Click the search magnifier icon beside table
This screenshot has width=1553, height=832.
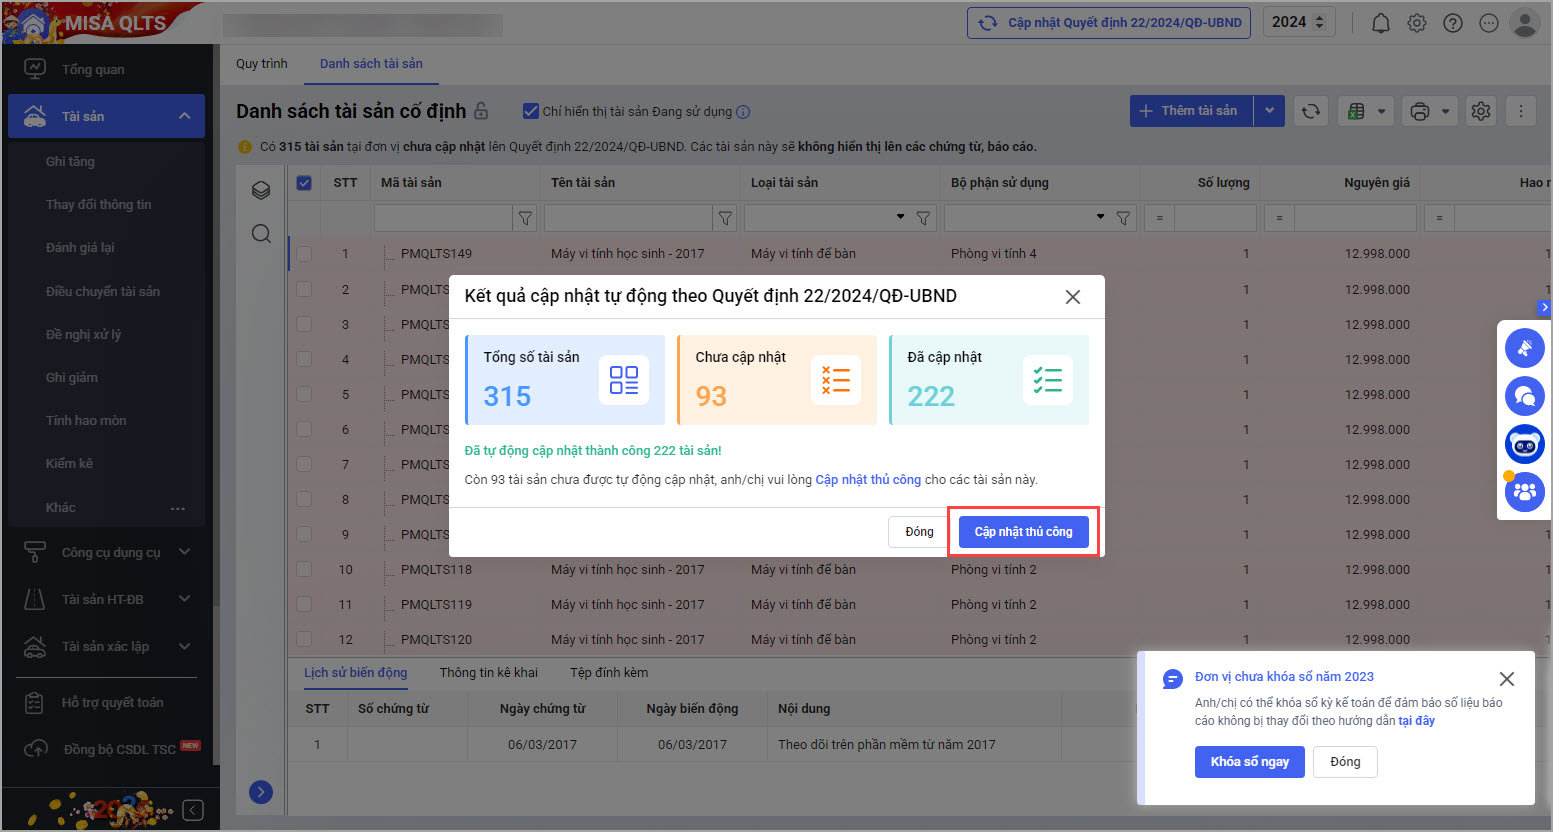[x=261, y=234]
